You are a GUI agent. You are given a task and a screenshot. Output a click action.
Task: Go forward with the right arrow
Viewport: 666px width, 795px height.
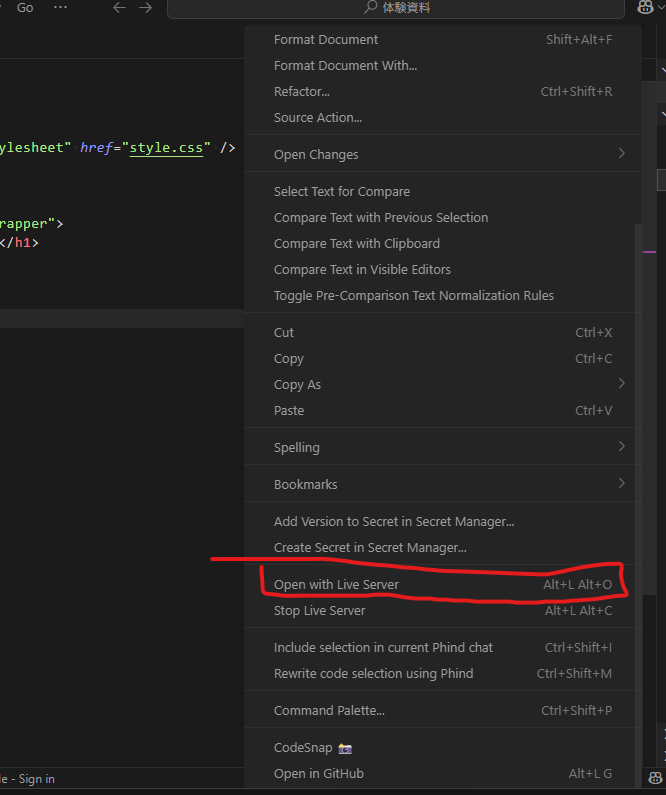click(145, 8)
